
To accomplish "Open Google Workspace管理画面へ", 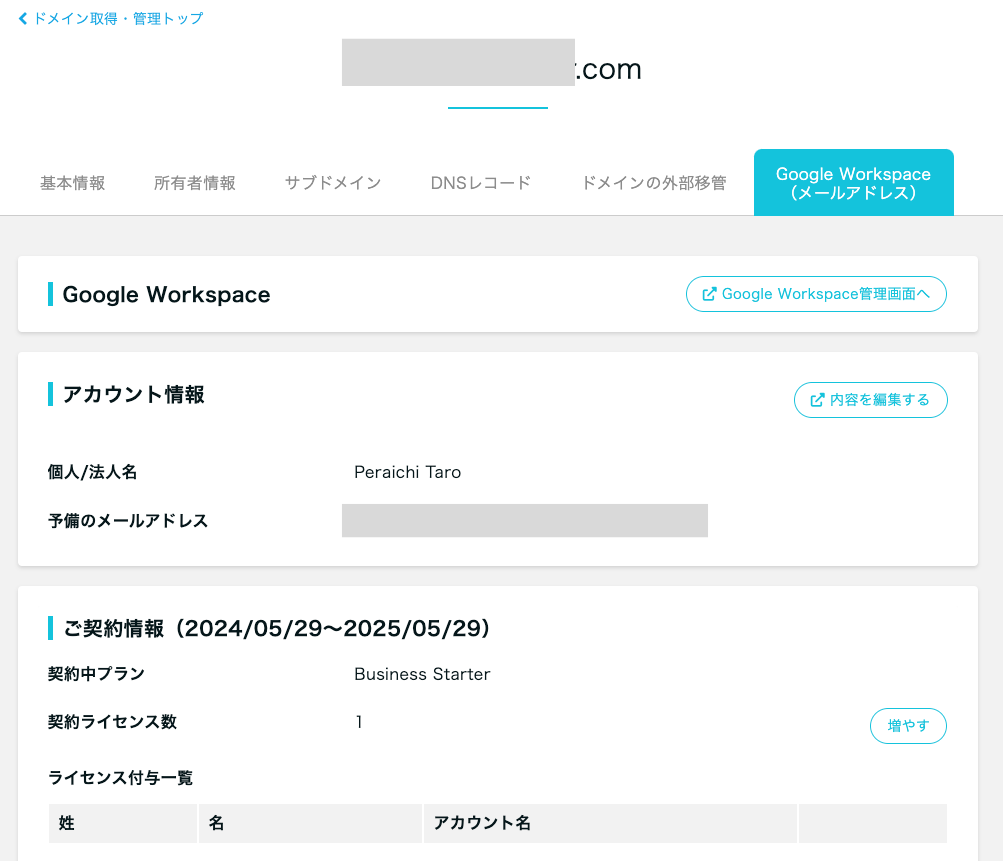I will pos(816,294).
